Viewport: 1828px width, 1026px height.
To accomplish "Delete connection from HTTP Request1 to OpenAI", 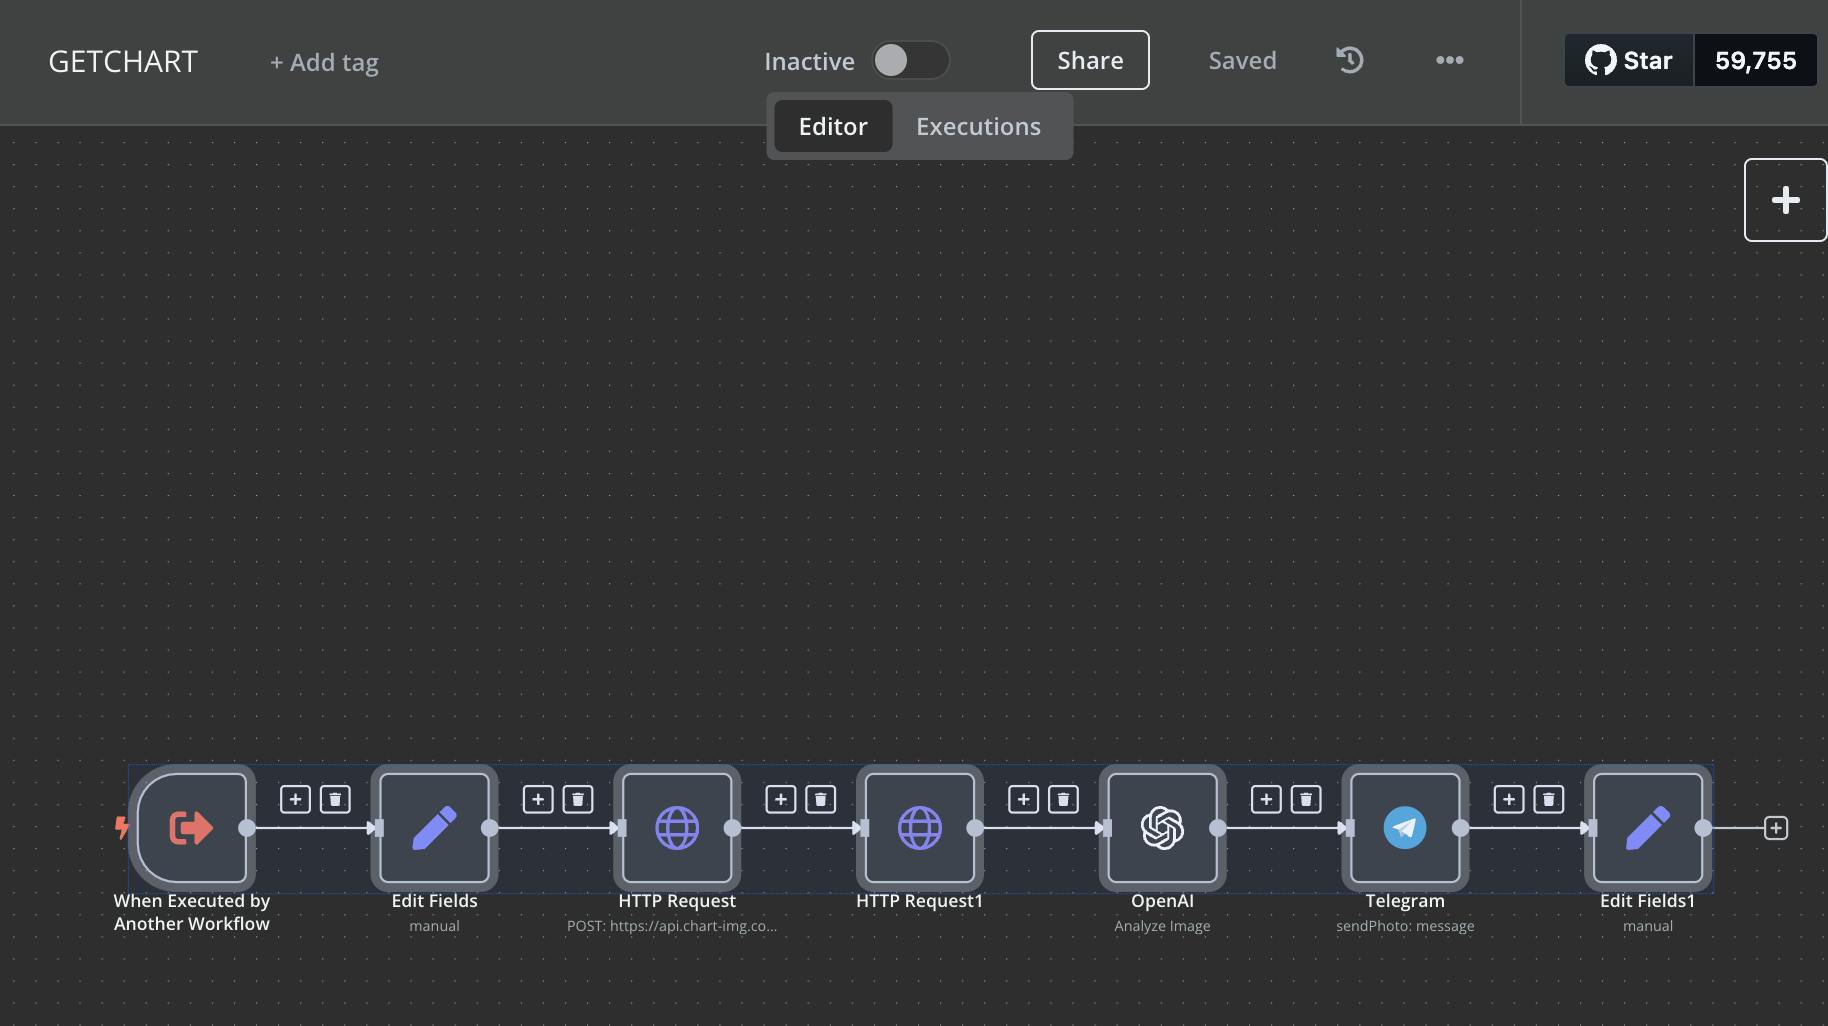I will 1063,799.
